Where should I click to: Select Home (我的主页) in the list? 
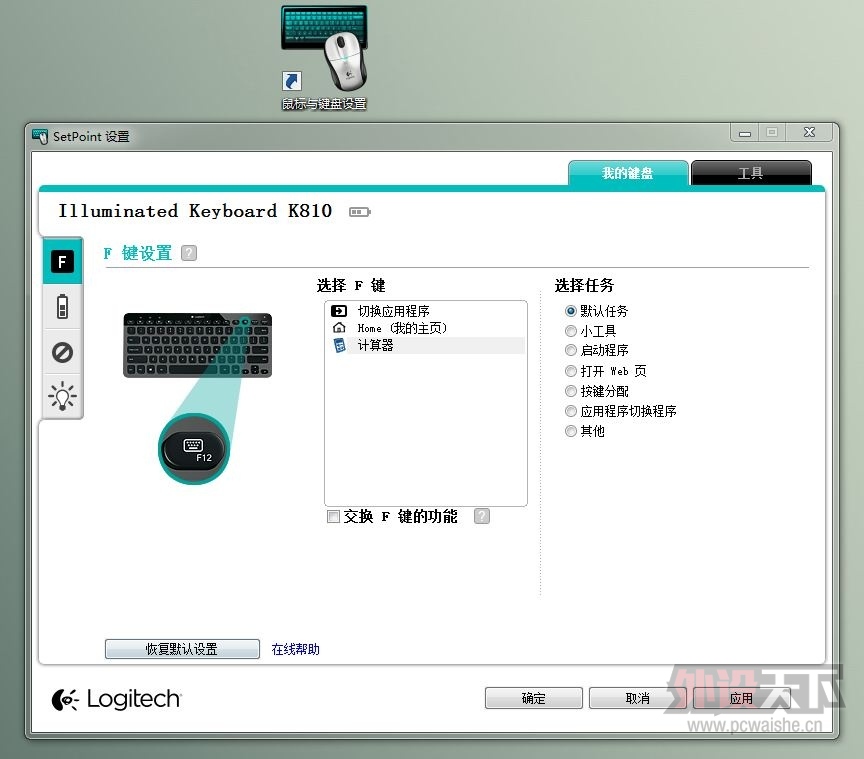[x=425, y=328]
